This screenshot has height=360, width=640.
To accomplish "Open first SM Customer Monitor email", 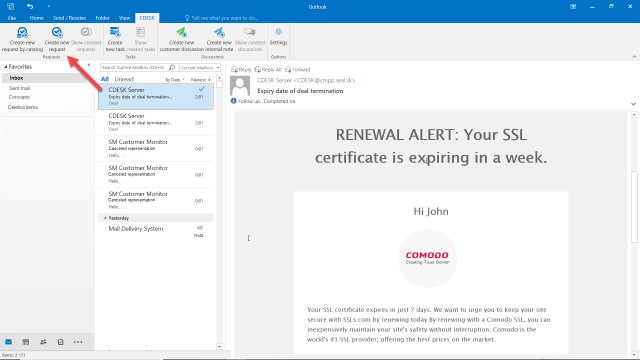I will click(x=156, y=149).
